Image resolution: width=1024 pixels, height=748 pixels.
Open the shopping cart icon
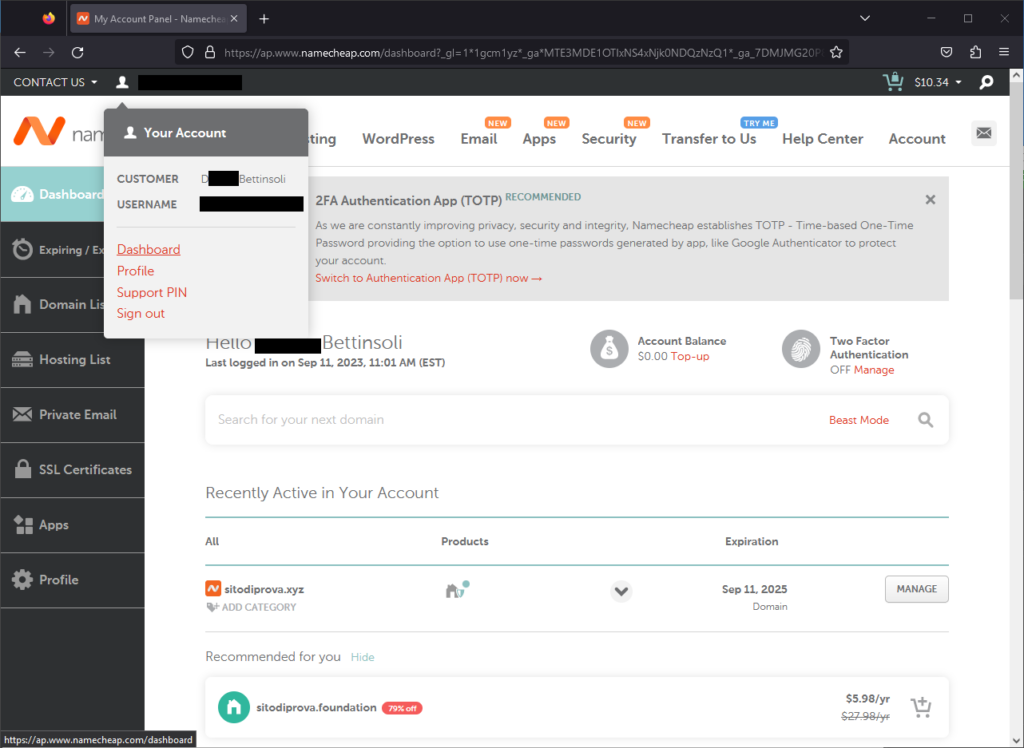click(893, 82)
